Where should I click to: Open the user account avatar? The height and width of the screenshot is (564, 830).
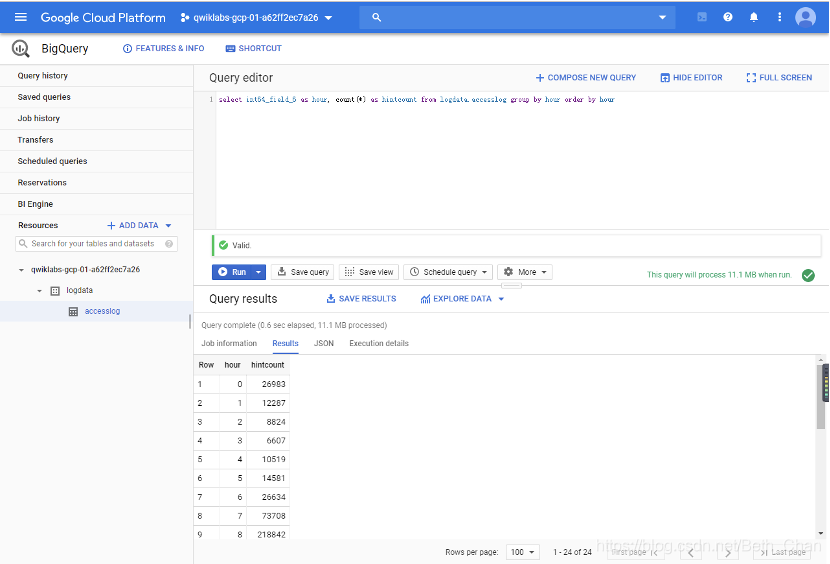click(x=805, y=17)
